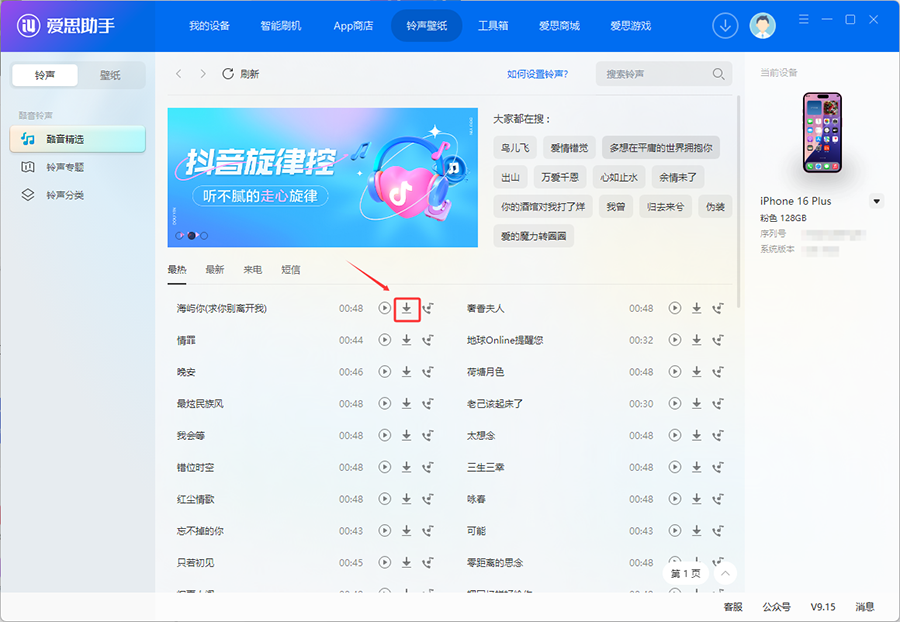Download the ringtone 忘不掉的你
Screen dimensions: 900x622
pyautogui.click(x=406, y=531)
